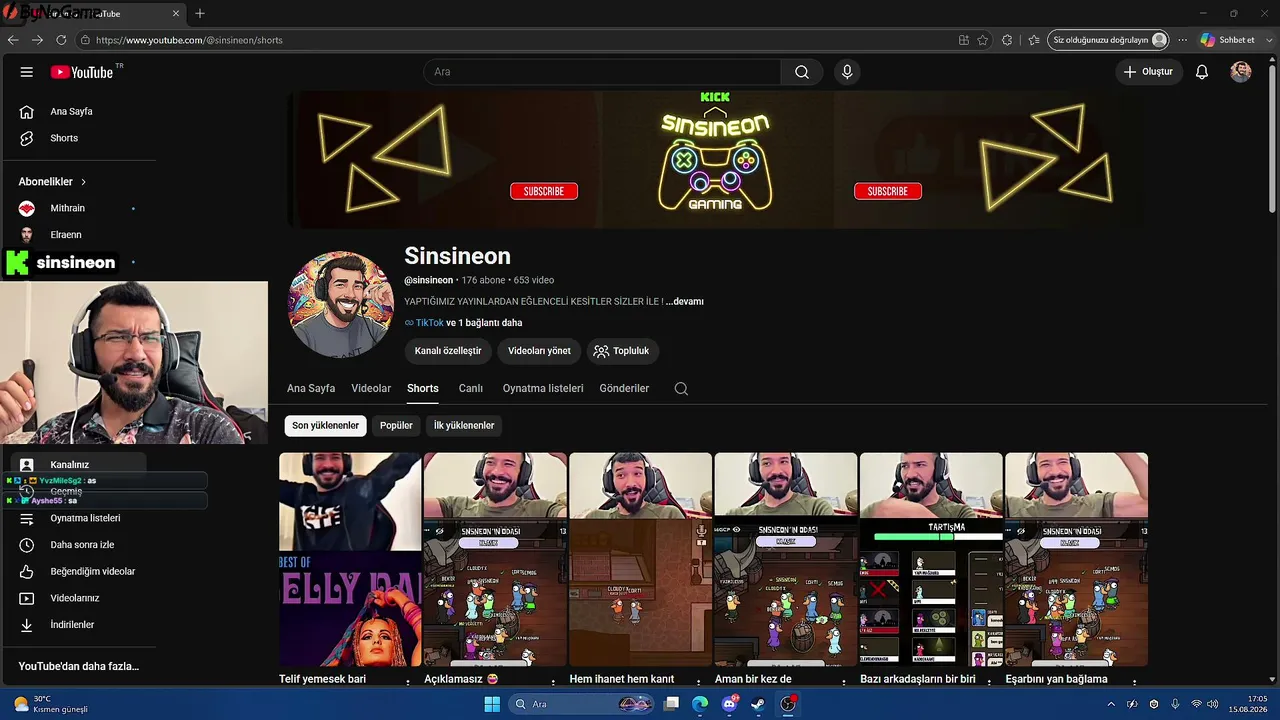Screen dimensions: 1280x720
Task: Open a new browser tab
Action: 200,14
